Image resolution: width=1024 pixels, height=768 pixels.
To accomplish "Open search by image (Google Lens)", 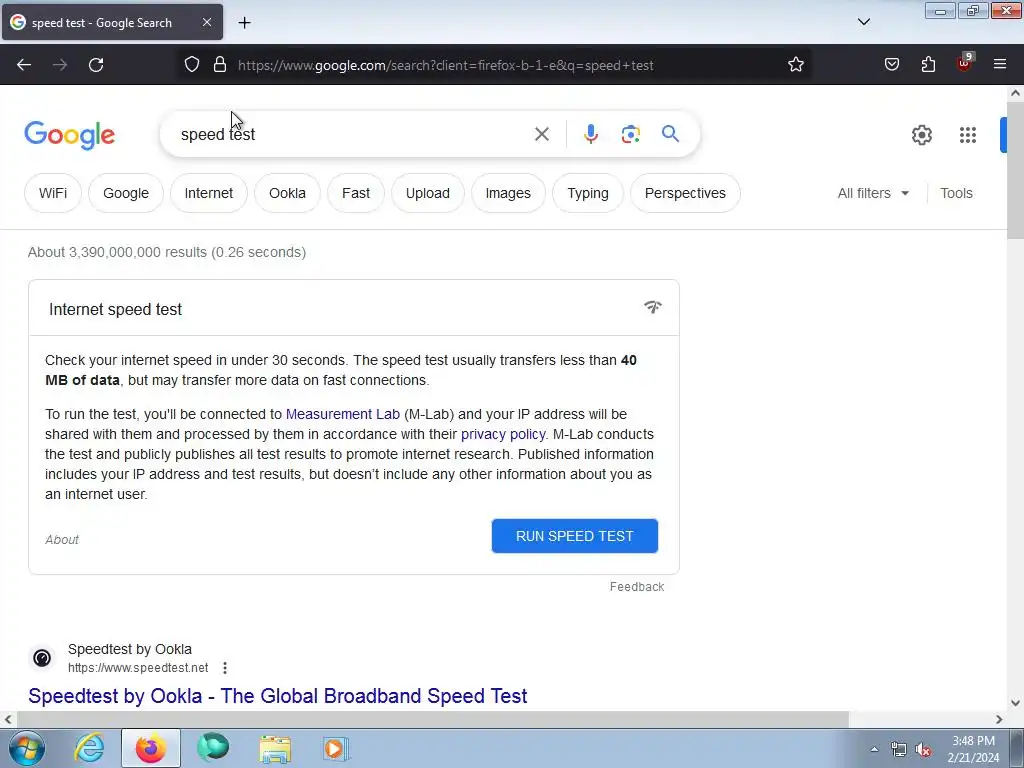I will pyautogui.click(x=630, y=135).
